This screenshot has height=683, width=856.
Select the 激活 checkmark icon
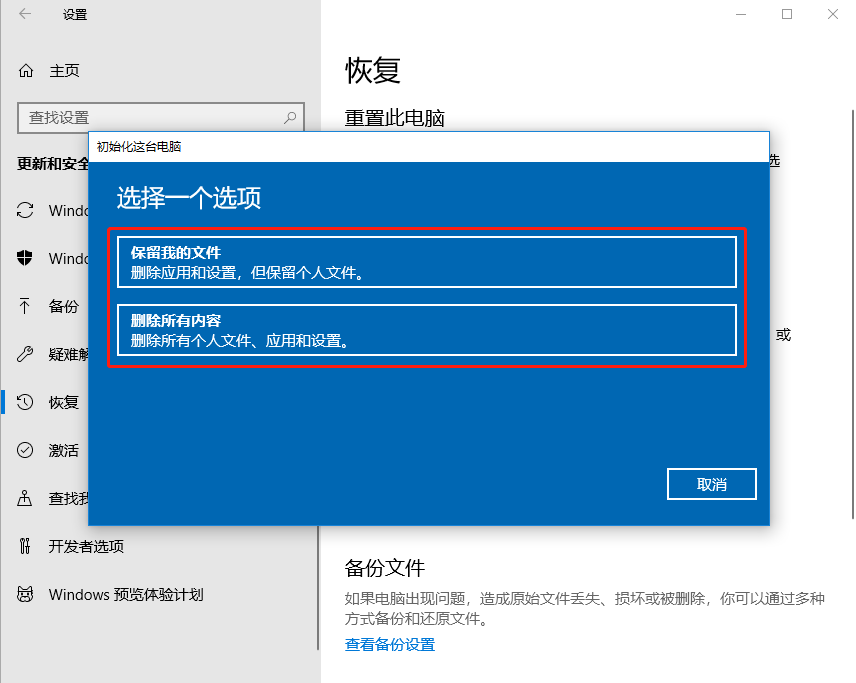(24, 450)
